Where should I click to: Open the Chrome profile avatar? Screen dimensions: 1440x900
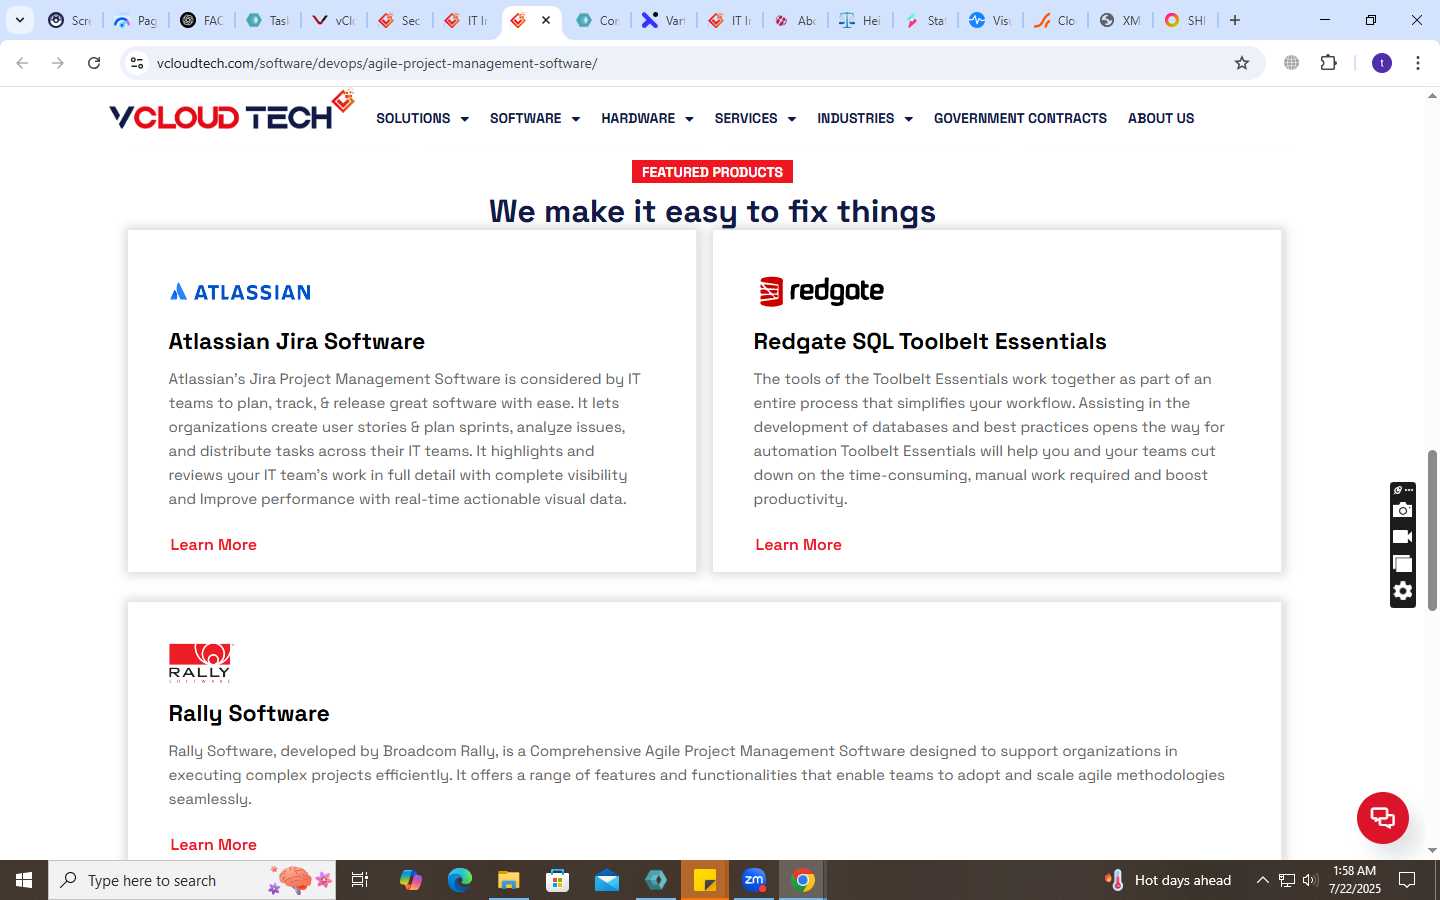tap(1382, 63)
